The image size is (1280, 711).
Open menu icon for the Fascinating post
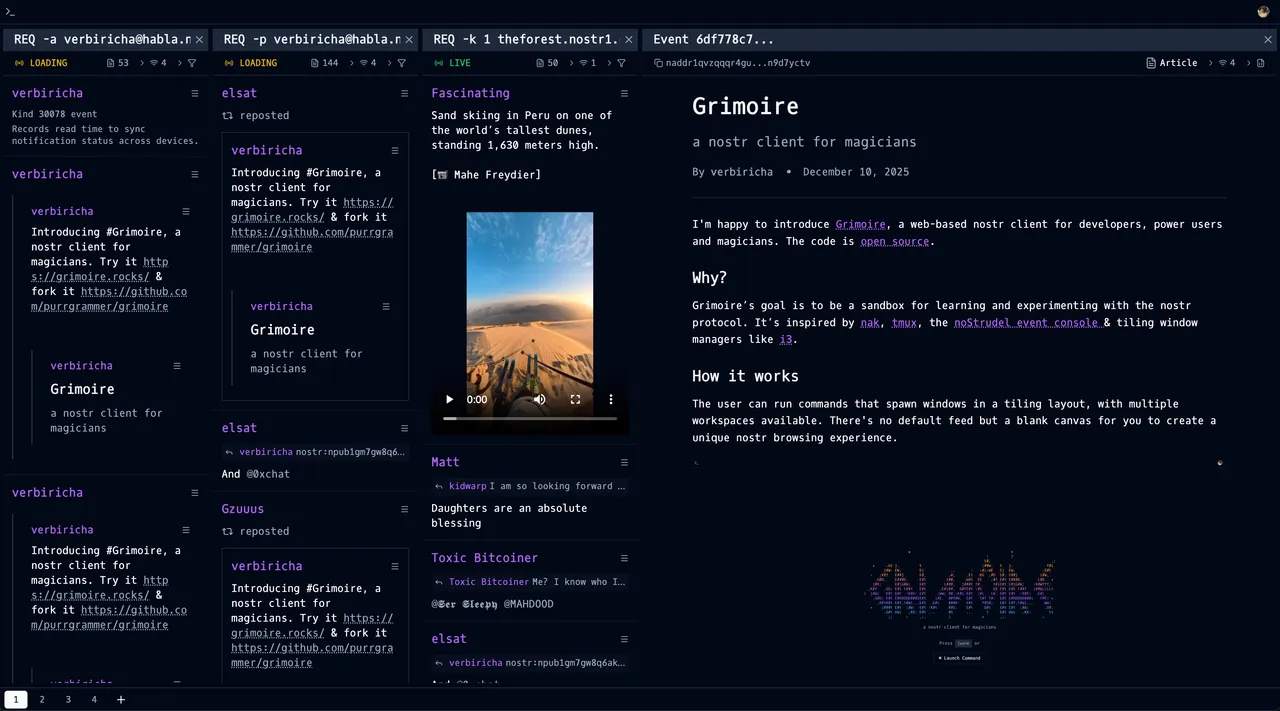tap(624, 94)
